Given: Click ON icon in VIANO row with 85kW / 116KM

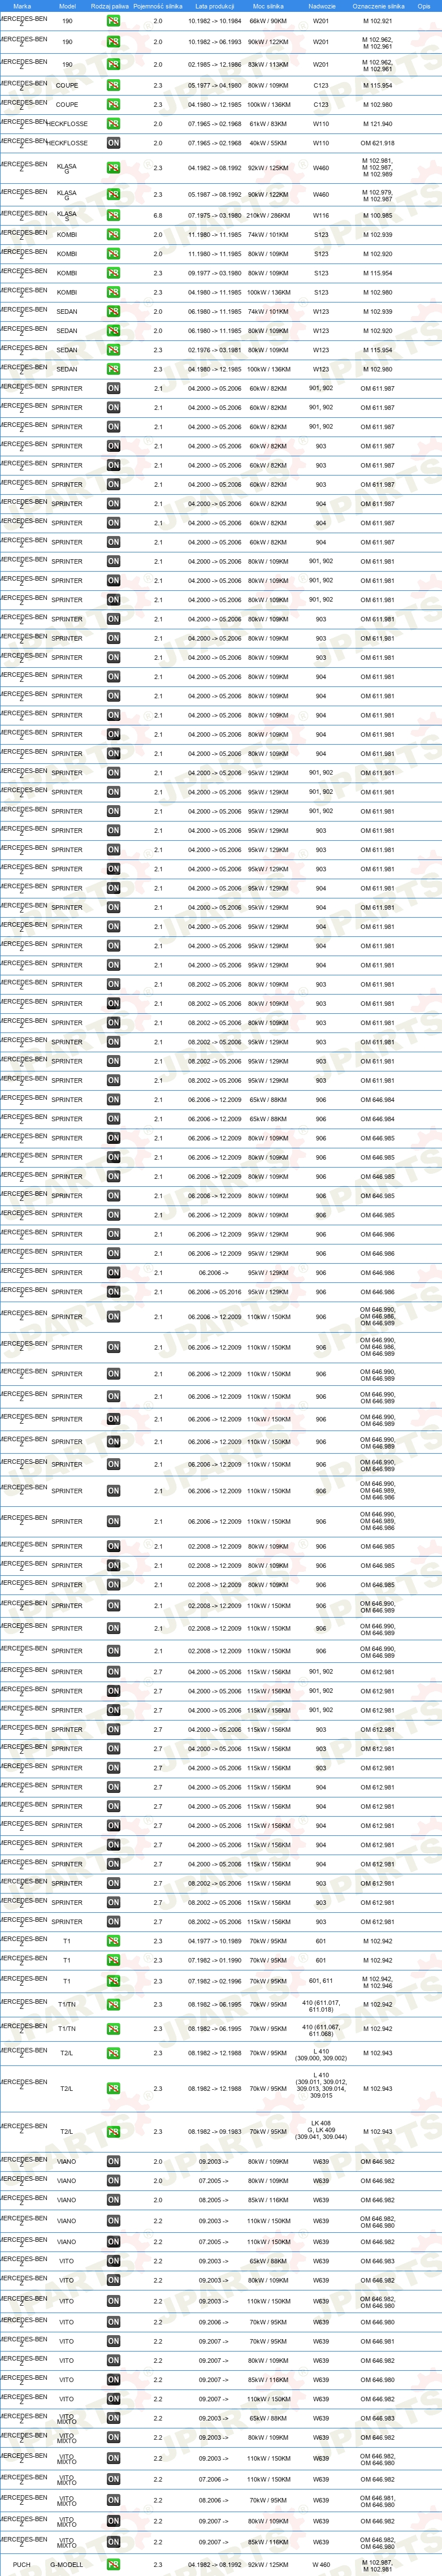Looking at the screenshot, I should 113,2201.
